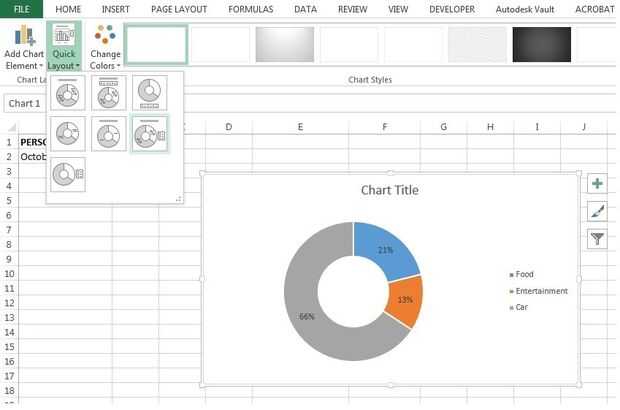Select the gray gradient chart style thumbnail
620x410 pixels.
pyautogui.click(x=285, y=44)
